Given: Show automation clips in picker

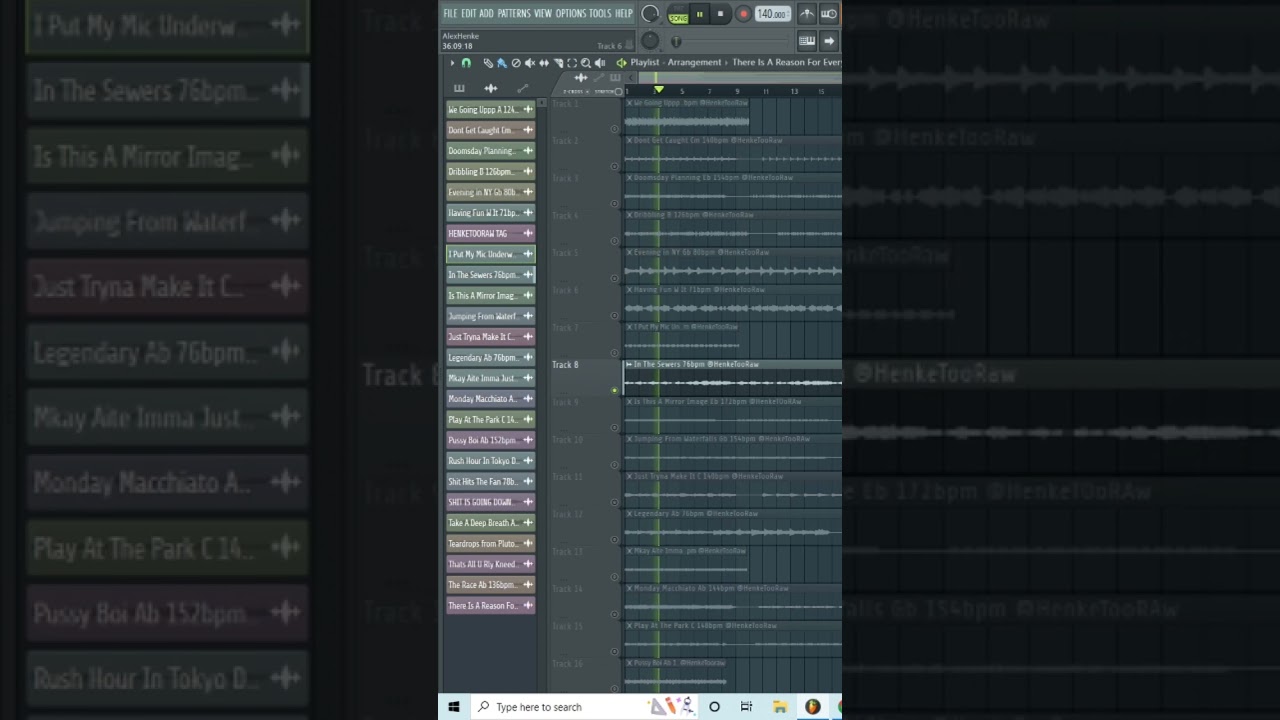Looking at the screenshot, I should (522, 89).
